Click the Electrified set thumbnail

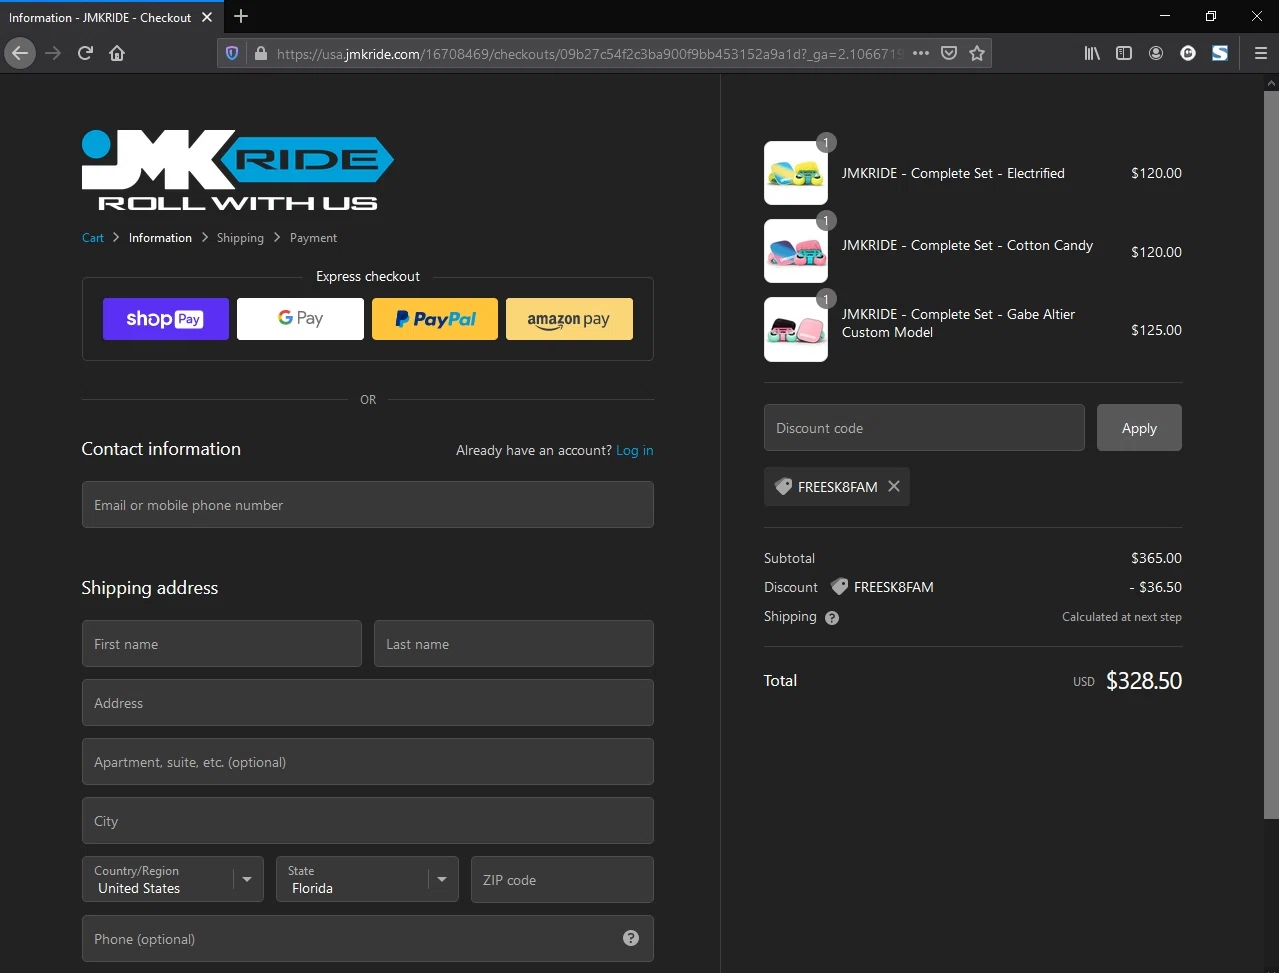796,173
